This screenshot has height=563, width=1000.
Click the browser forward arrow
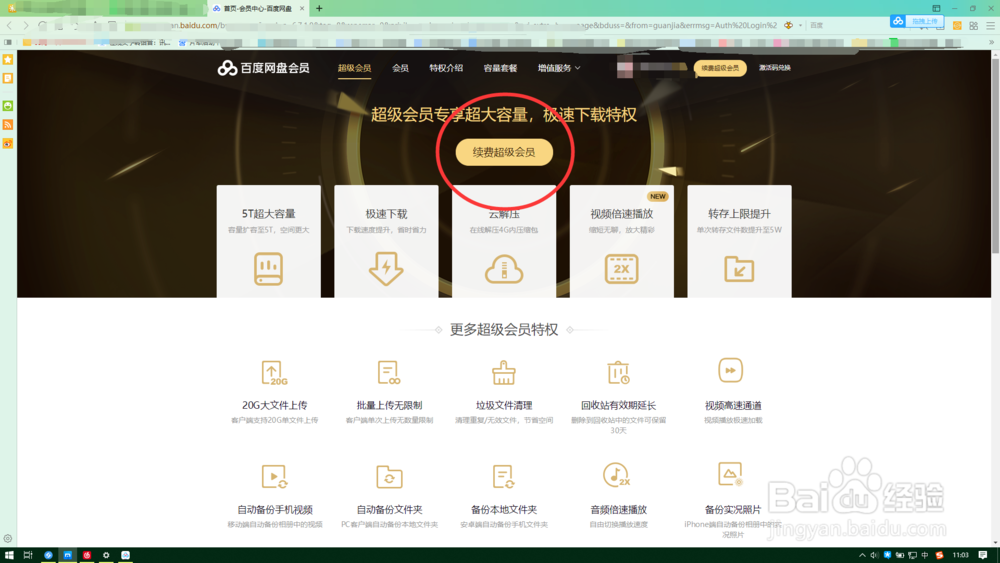point(26,26)
